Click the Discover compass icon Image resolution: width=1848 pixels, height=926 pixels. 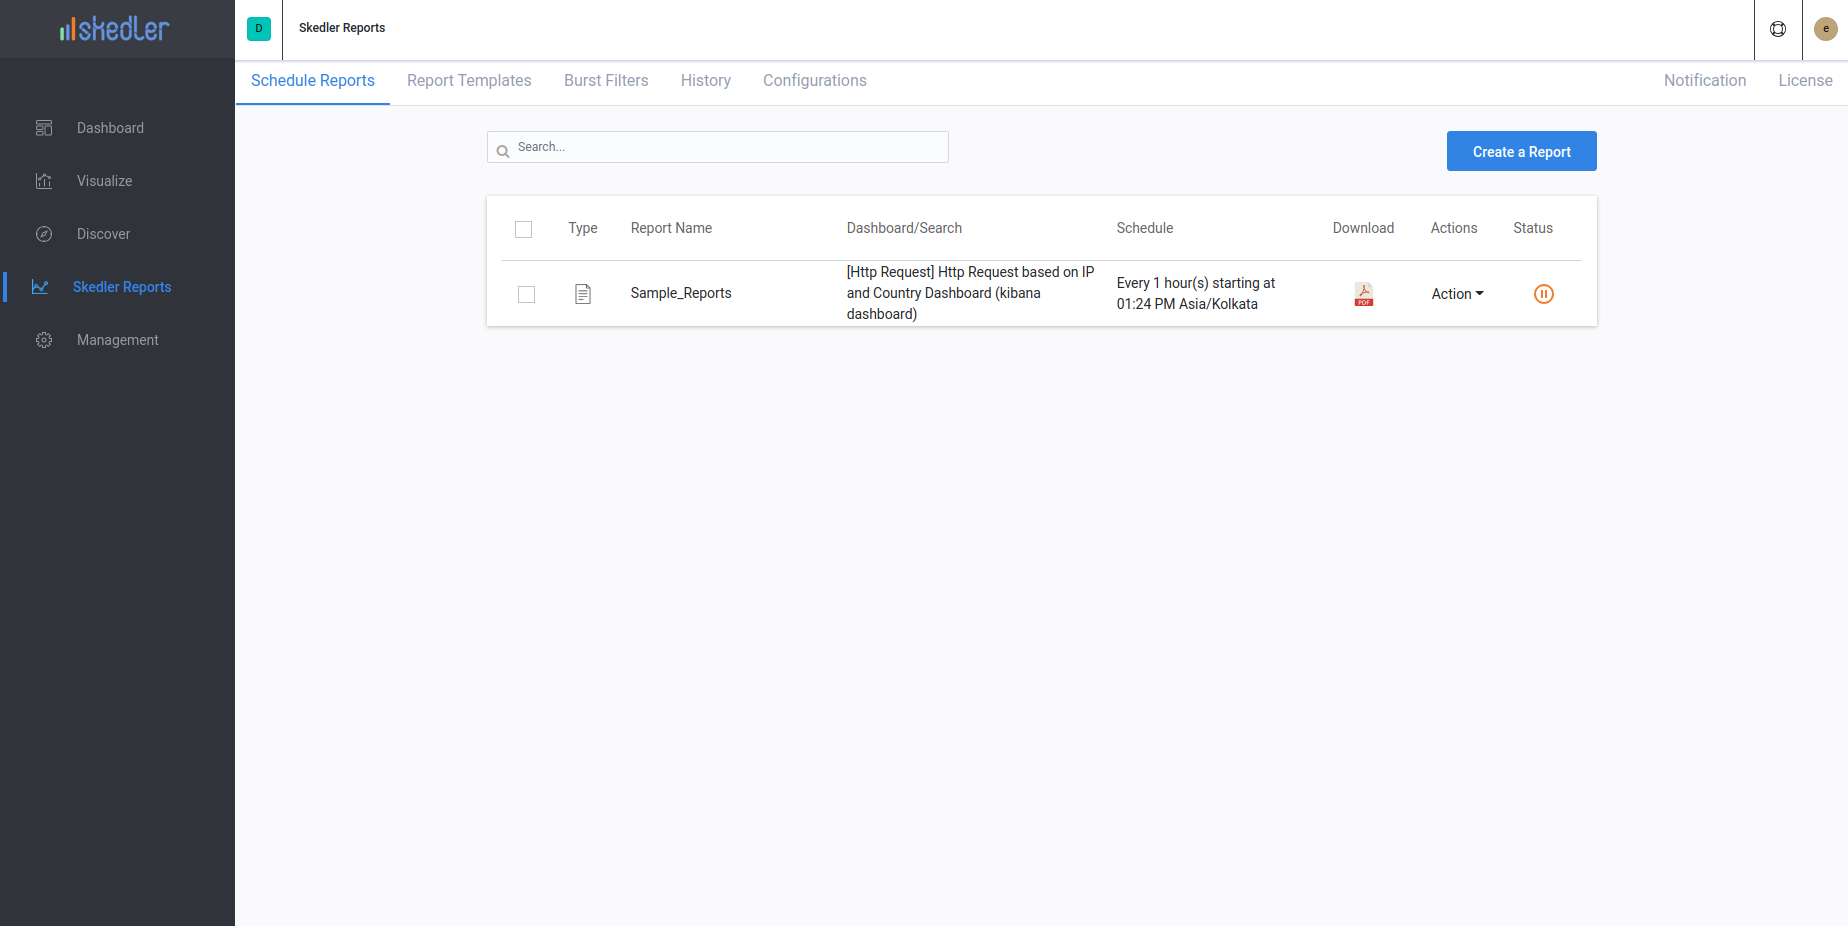tap(44, 234)
